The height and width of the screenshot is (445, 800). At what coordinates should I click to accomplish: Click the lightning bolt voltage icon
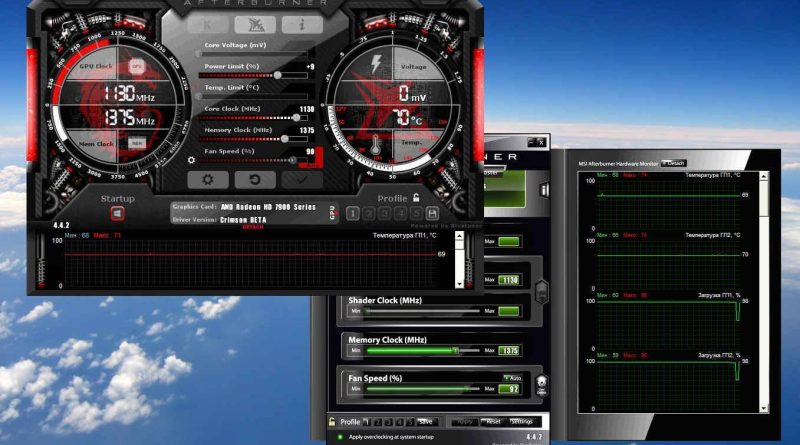pyautogui.click(x=376, y=64)
